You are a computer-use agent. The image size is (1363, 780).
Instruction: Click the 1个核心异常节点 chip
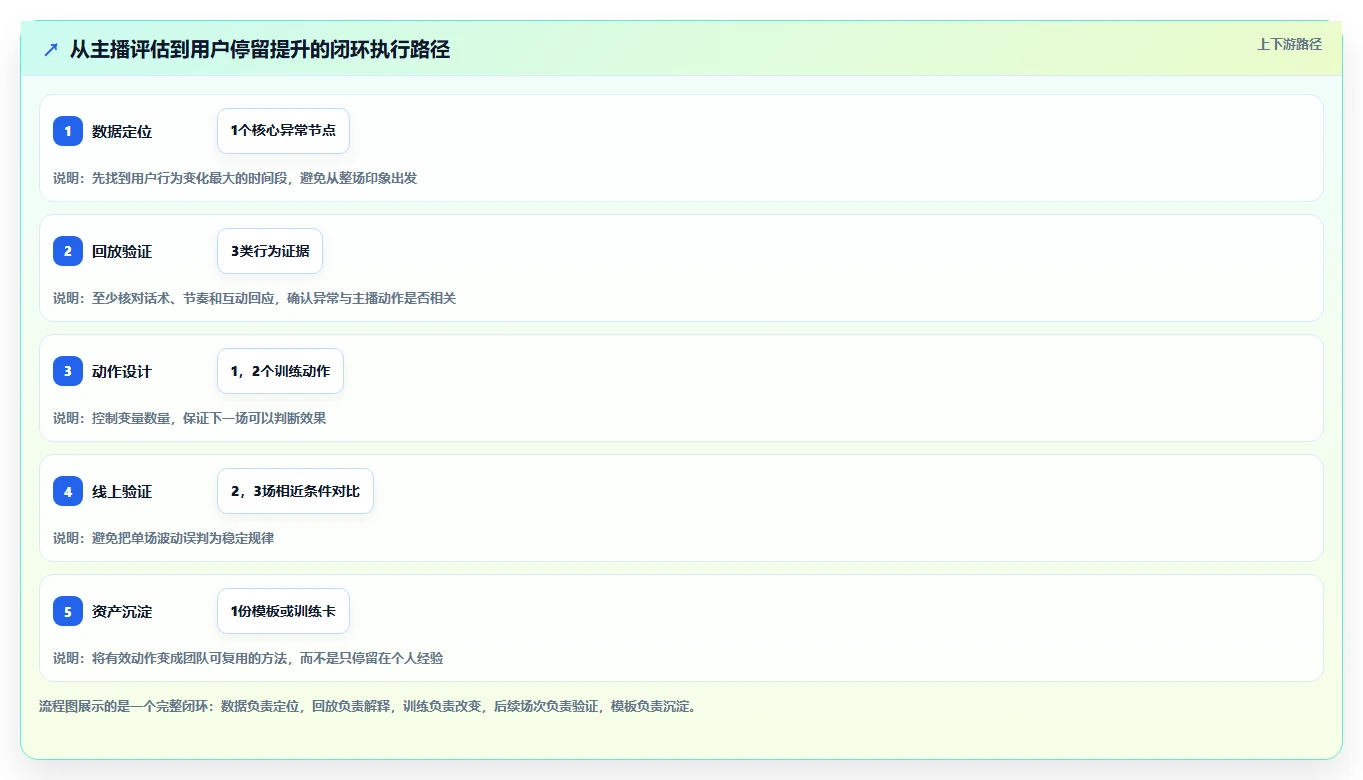(283, 131)
